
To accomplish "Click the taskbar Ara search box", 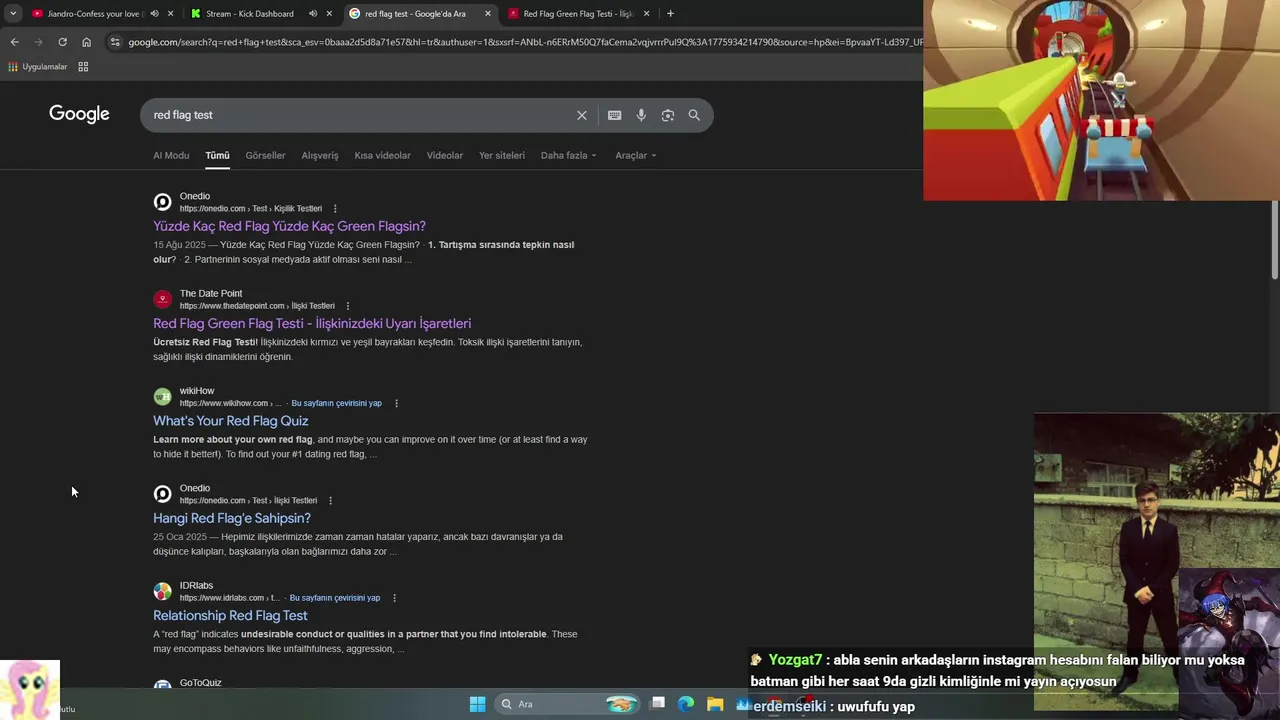I will pos(567,704).
